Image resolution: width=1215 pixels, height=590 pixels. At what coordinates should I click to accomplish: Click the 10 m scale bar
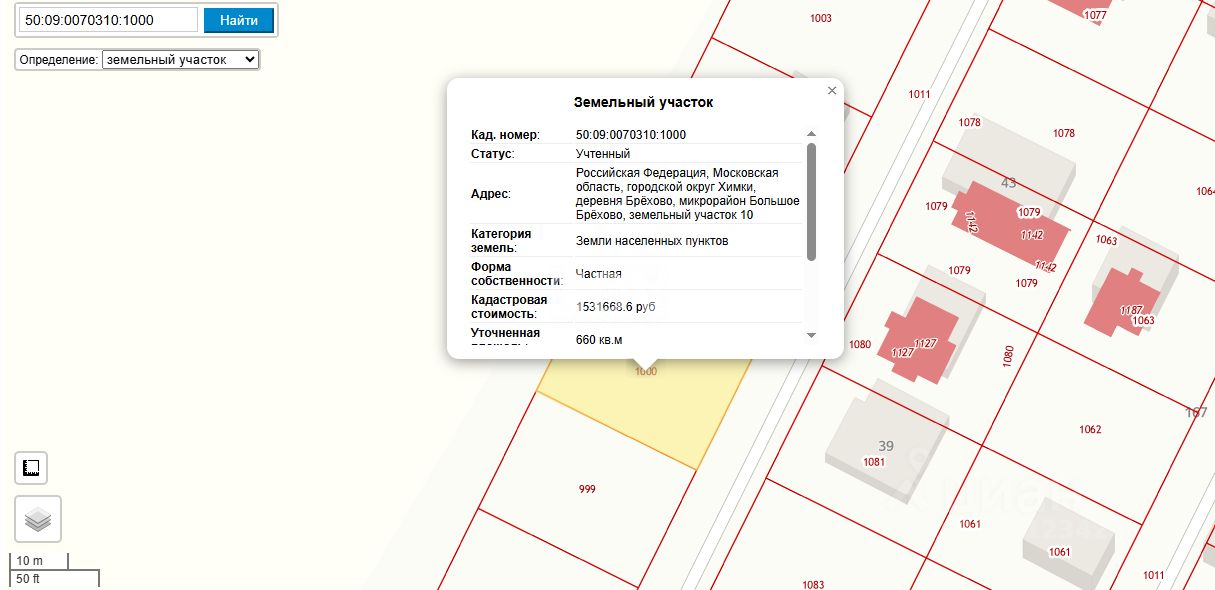tap(40, 561)
